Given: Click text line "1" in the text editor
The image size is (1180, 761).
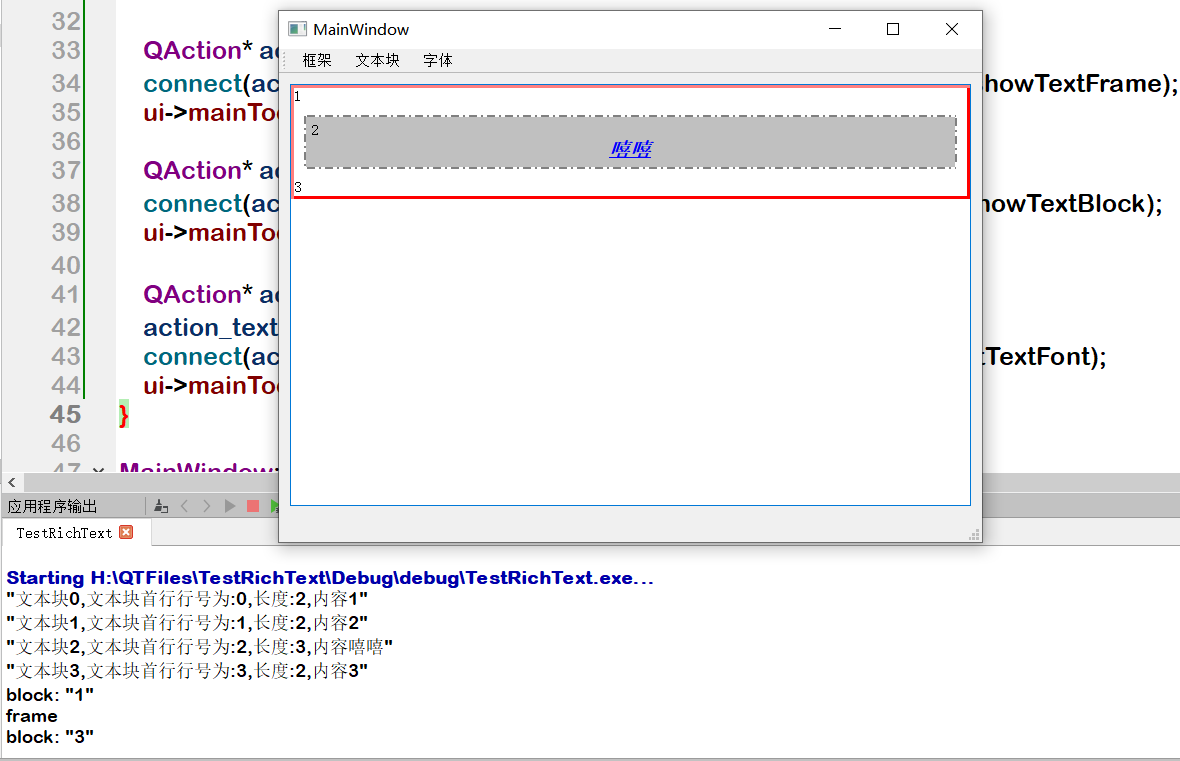Looking at the screenshot, I should pyautogui.click(x=298, y=96).
